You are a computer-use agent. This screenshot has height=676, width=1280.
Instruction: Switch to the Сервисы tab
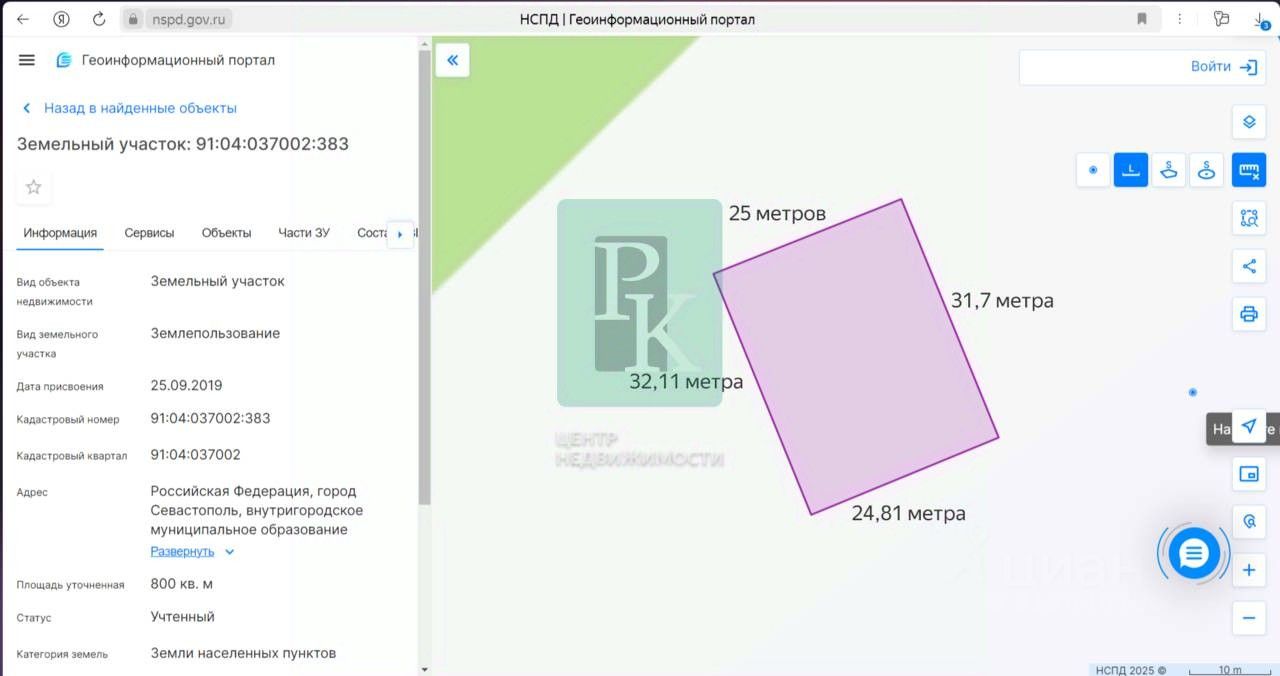[x=149, y=233]
